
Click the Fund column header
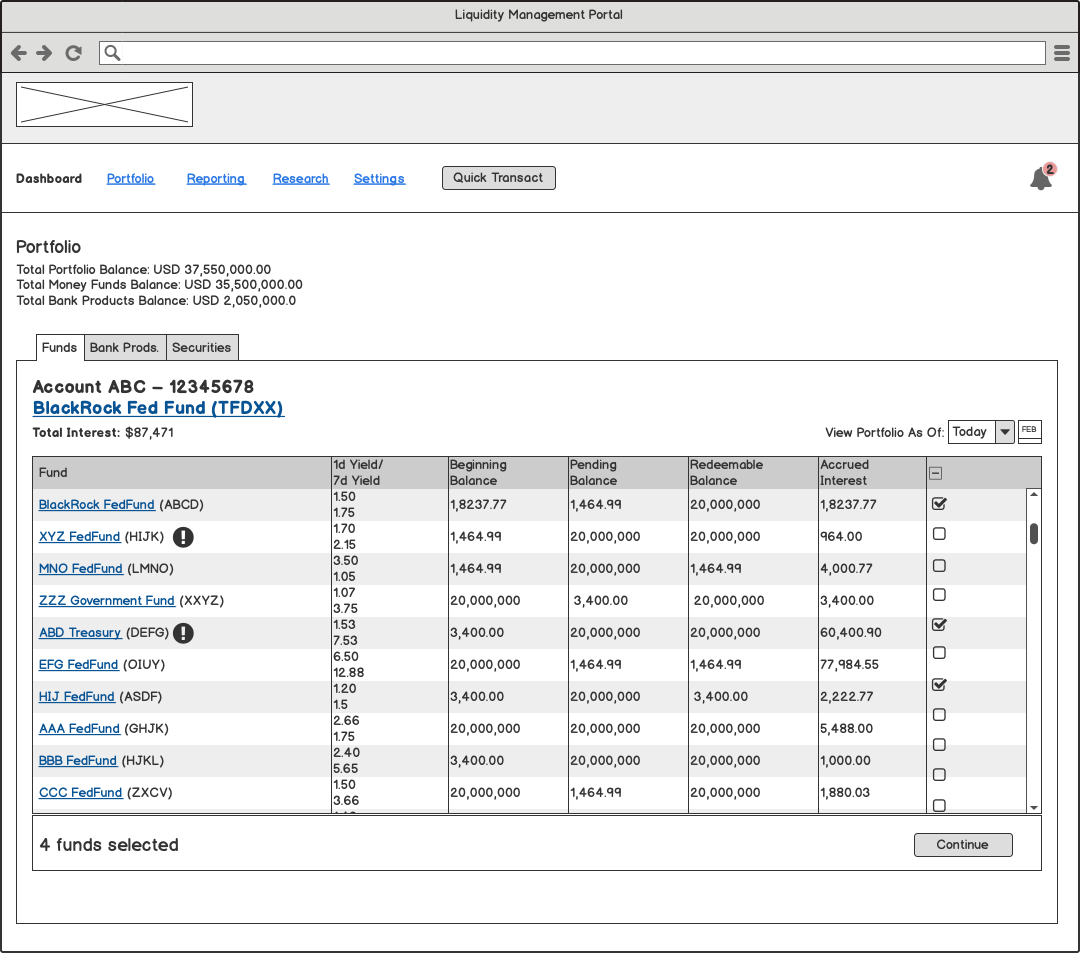tap(182, 473)
